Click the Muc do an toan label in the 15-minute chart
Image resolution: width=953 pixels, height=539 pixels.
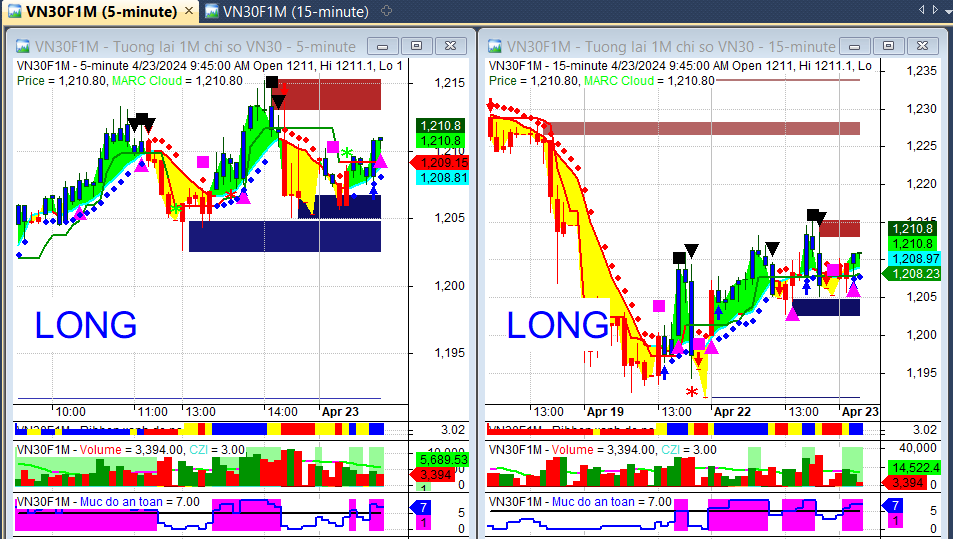pos(593,502)
